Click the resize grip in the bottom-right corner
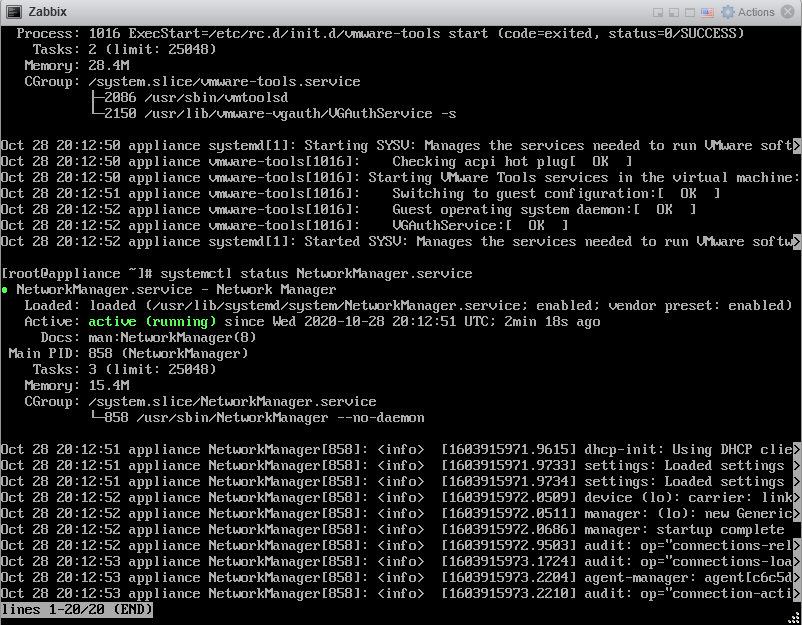The width and height of the screenshot is (802, 625). tap(794, 618)
